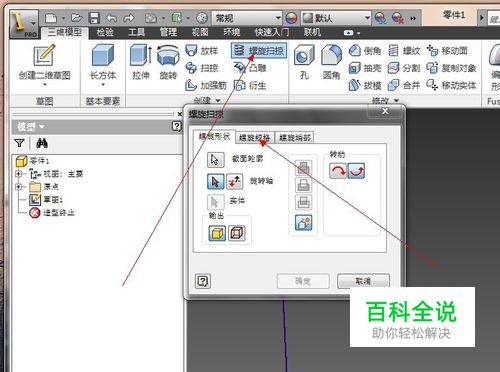Redo the last action
The image size is (500, 372).
click(x=128, y=18)
